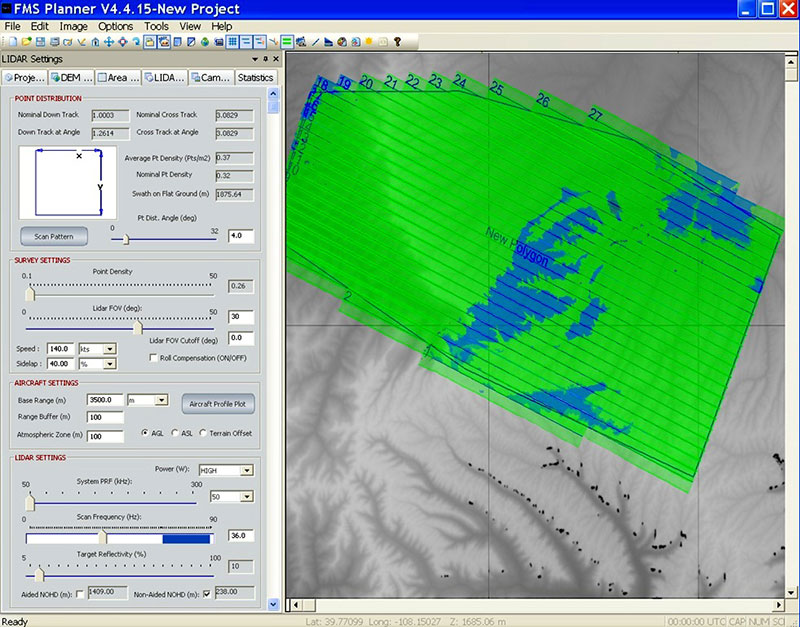Viewport: 800px width, 627px height.
Task: Uncheck the Non-Aided NOHD checkbox
Action: pyautogui.click(x=207, y=594)
